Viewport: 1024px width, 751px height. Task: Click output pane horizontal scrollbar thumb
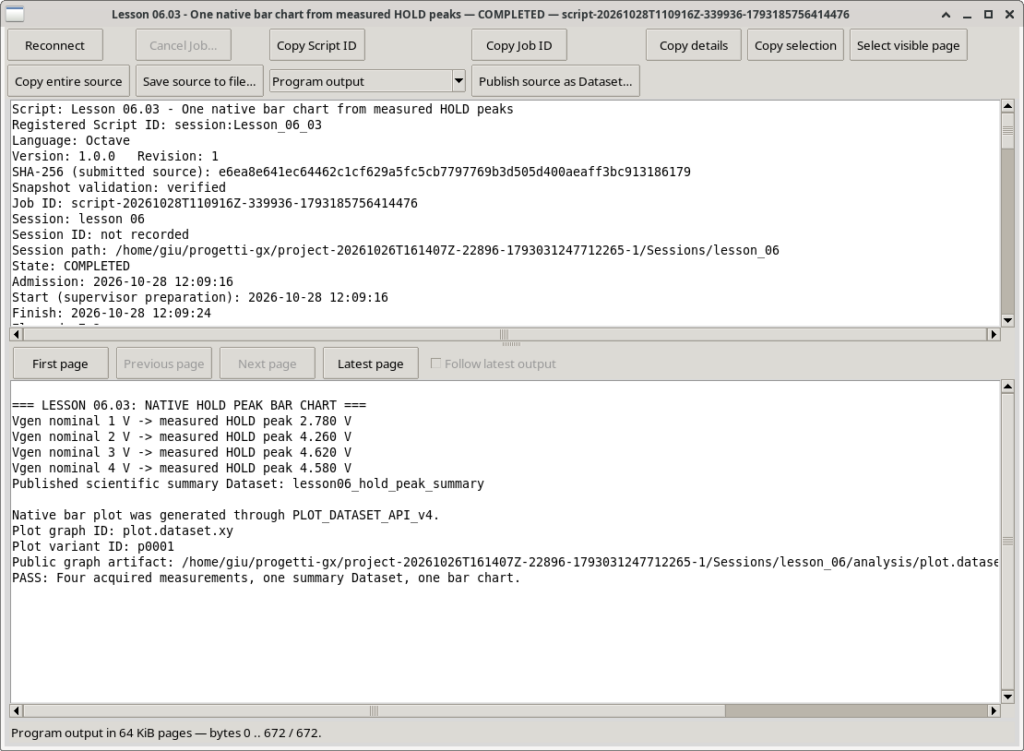pyautogui.click(x=374, y=711)
